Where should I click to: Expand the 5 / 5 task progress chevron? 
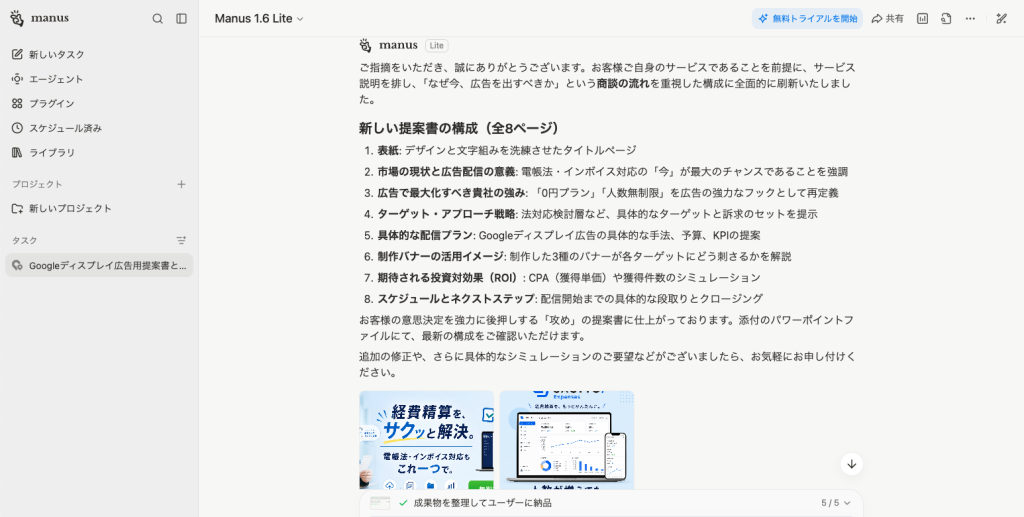[848, 503]
